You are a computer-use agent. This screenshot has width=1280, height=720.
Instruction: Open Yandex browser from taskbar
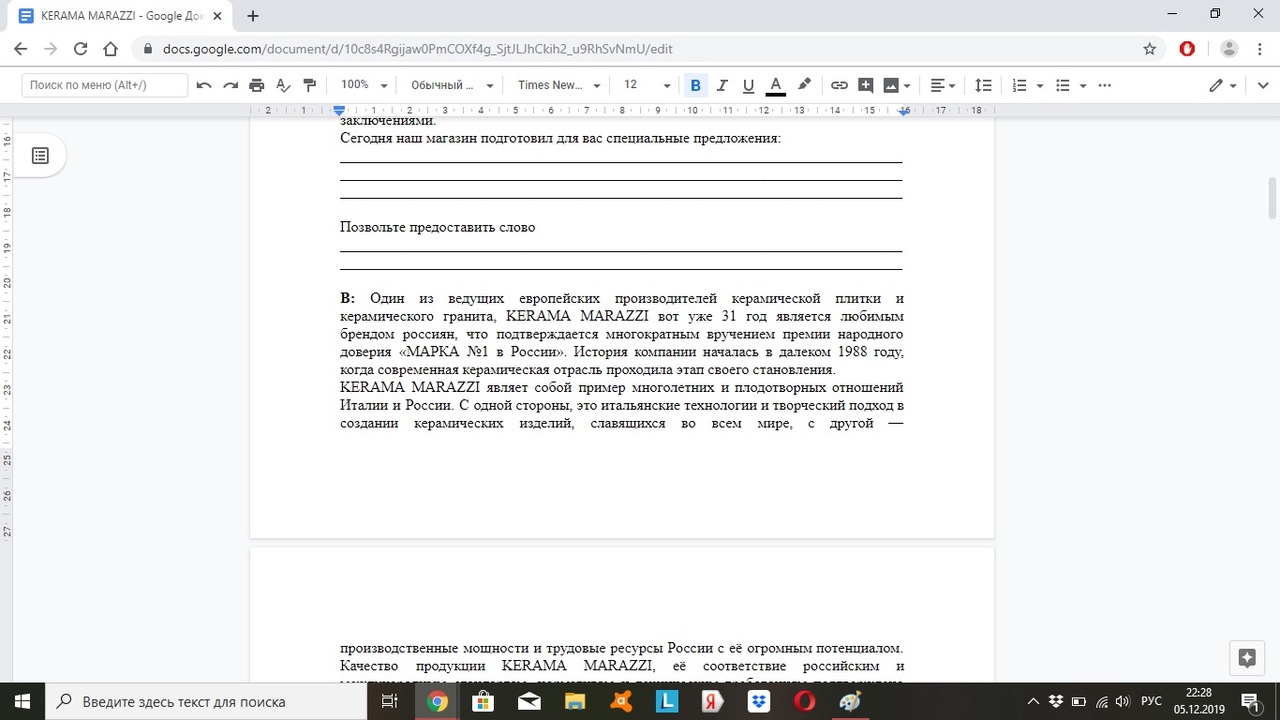click(713, 701)
